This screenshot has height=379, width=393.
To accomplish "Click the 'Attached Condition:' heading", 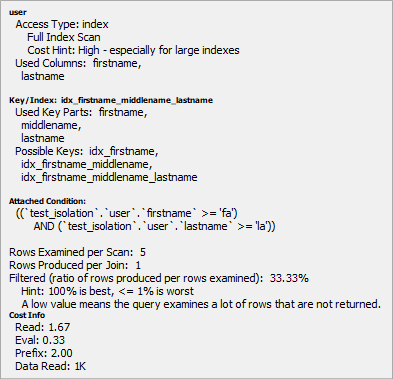I will pyautogui.click(x=47, y=201).
